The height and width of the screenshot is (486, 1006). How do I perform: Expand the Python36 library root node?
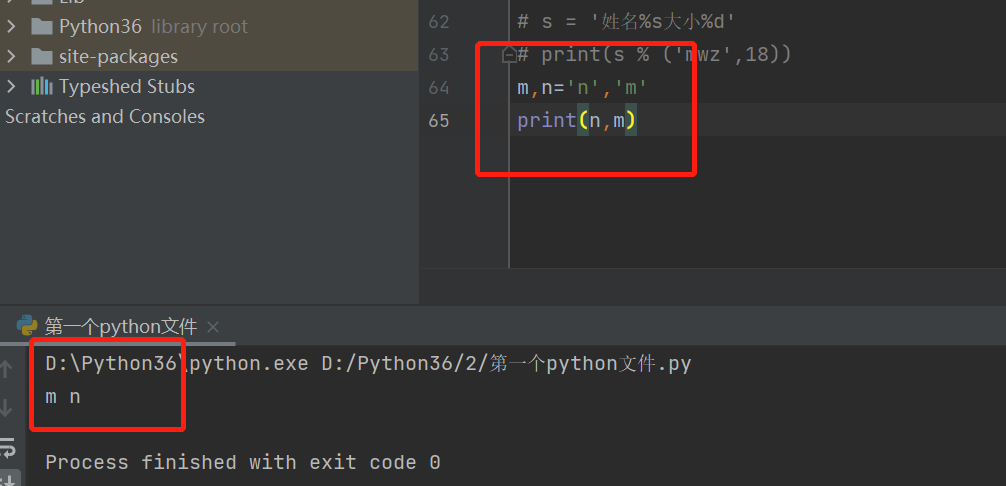10,26
